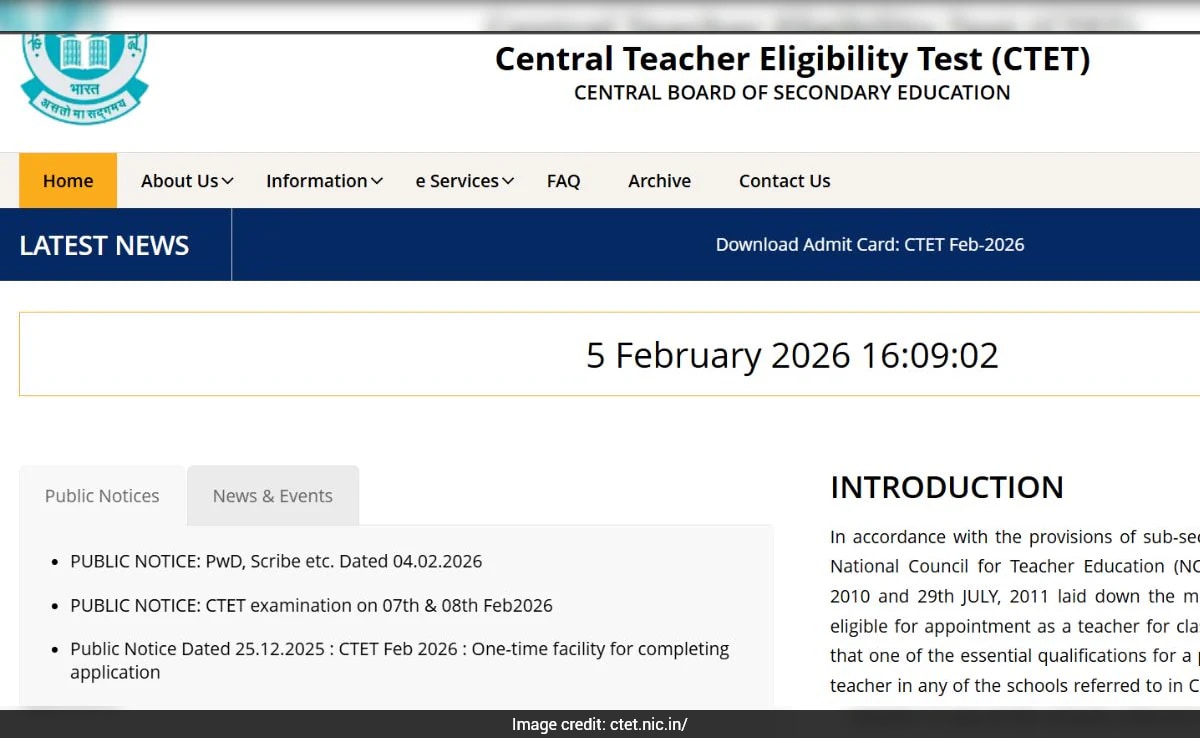
Task: Click the ctet.nic.in image credit text
Action: 599,725
